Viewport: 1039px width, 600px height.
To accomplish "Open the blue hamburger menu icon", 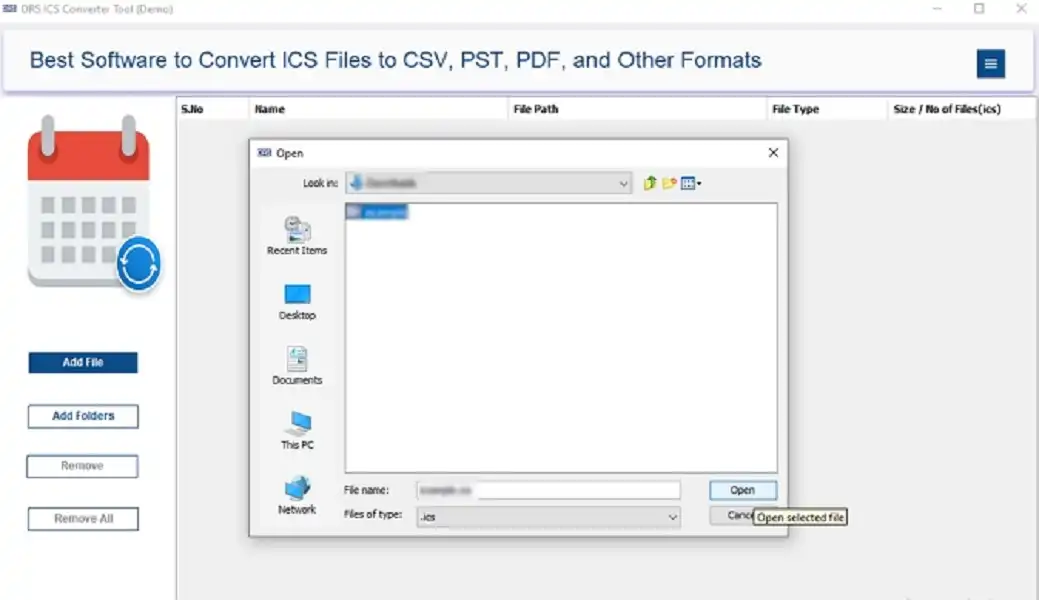I will click(990, 64).
